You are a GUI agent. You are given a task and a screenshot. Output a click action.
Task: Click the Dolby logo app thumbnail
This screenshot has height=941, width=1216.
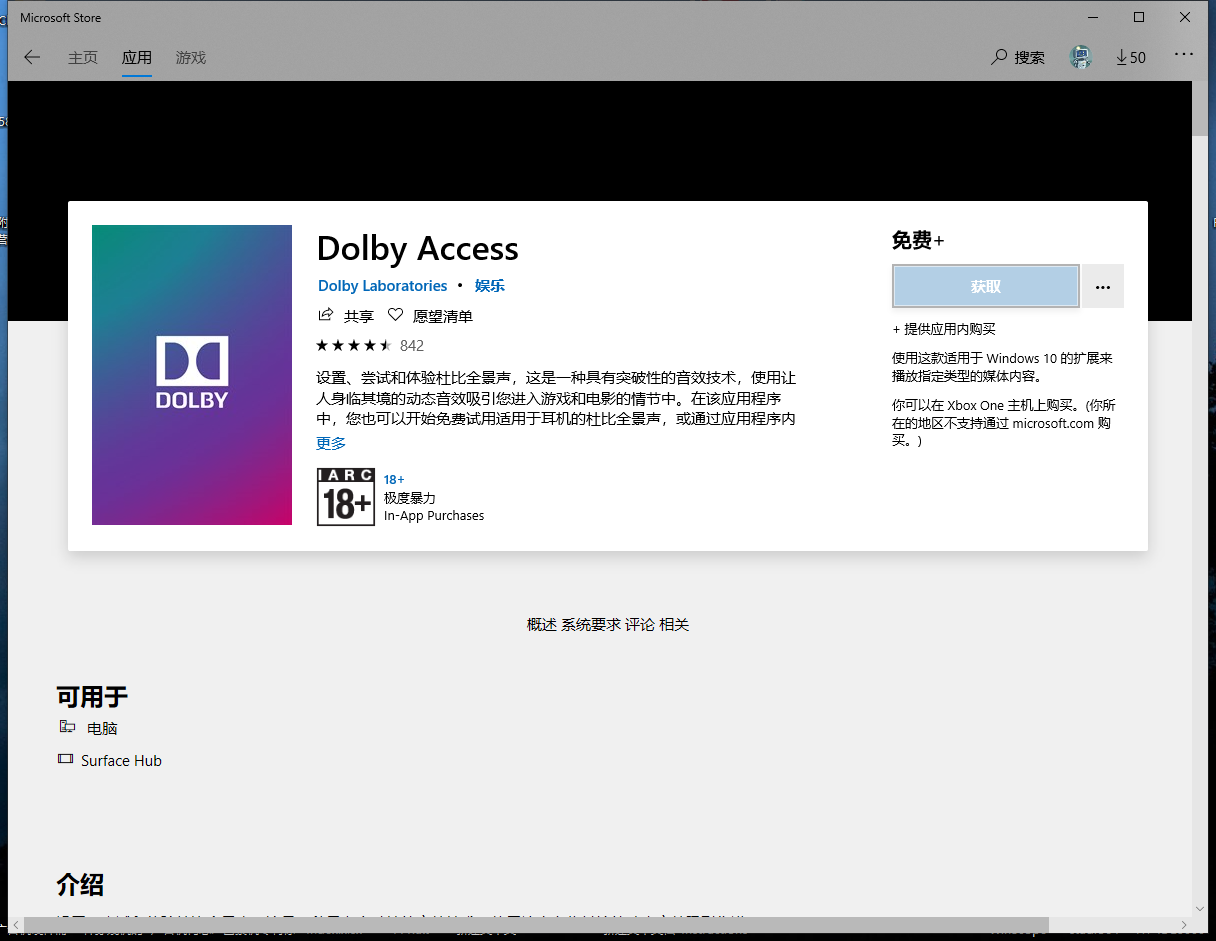tap(192, 375)
